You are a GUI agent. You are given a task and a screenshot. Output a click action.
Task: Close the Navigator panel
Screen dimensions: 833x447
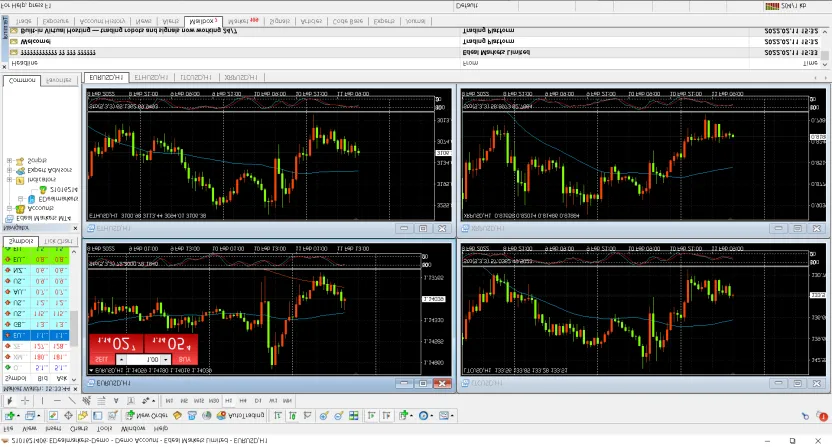75,228
